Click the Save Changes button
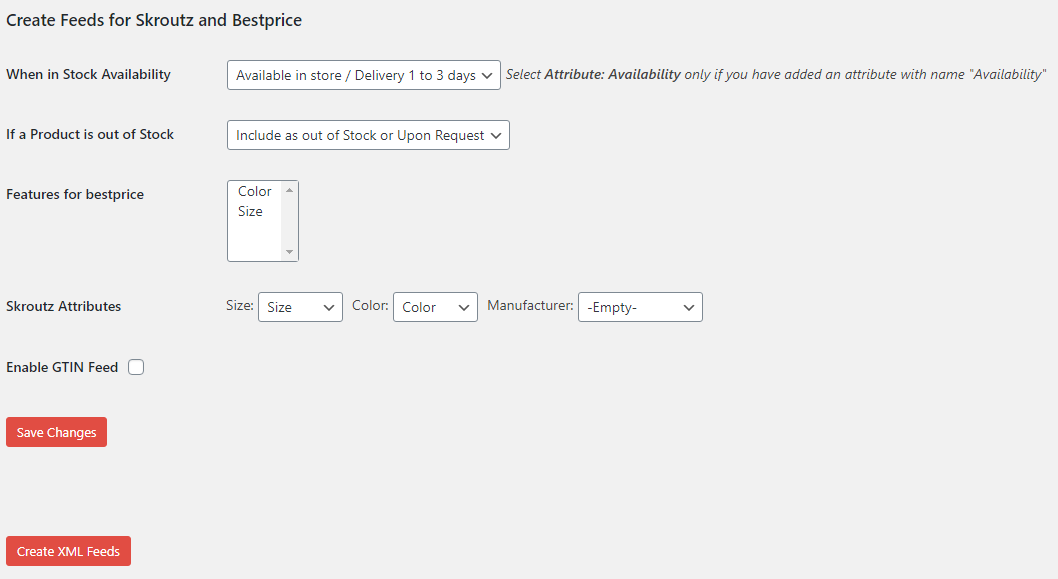Screen dimensions: 1058x579 [57, 432]
